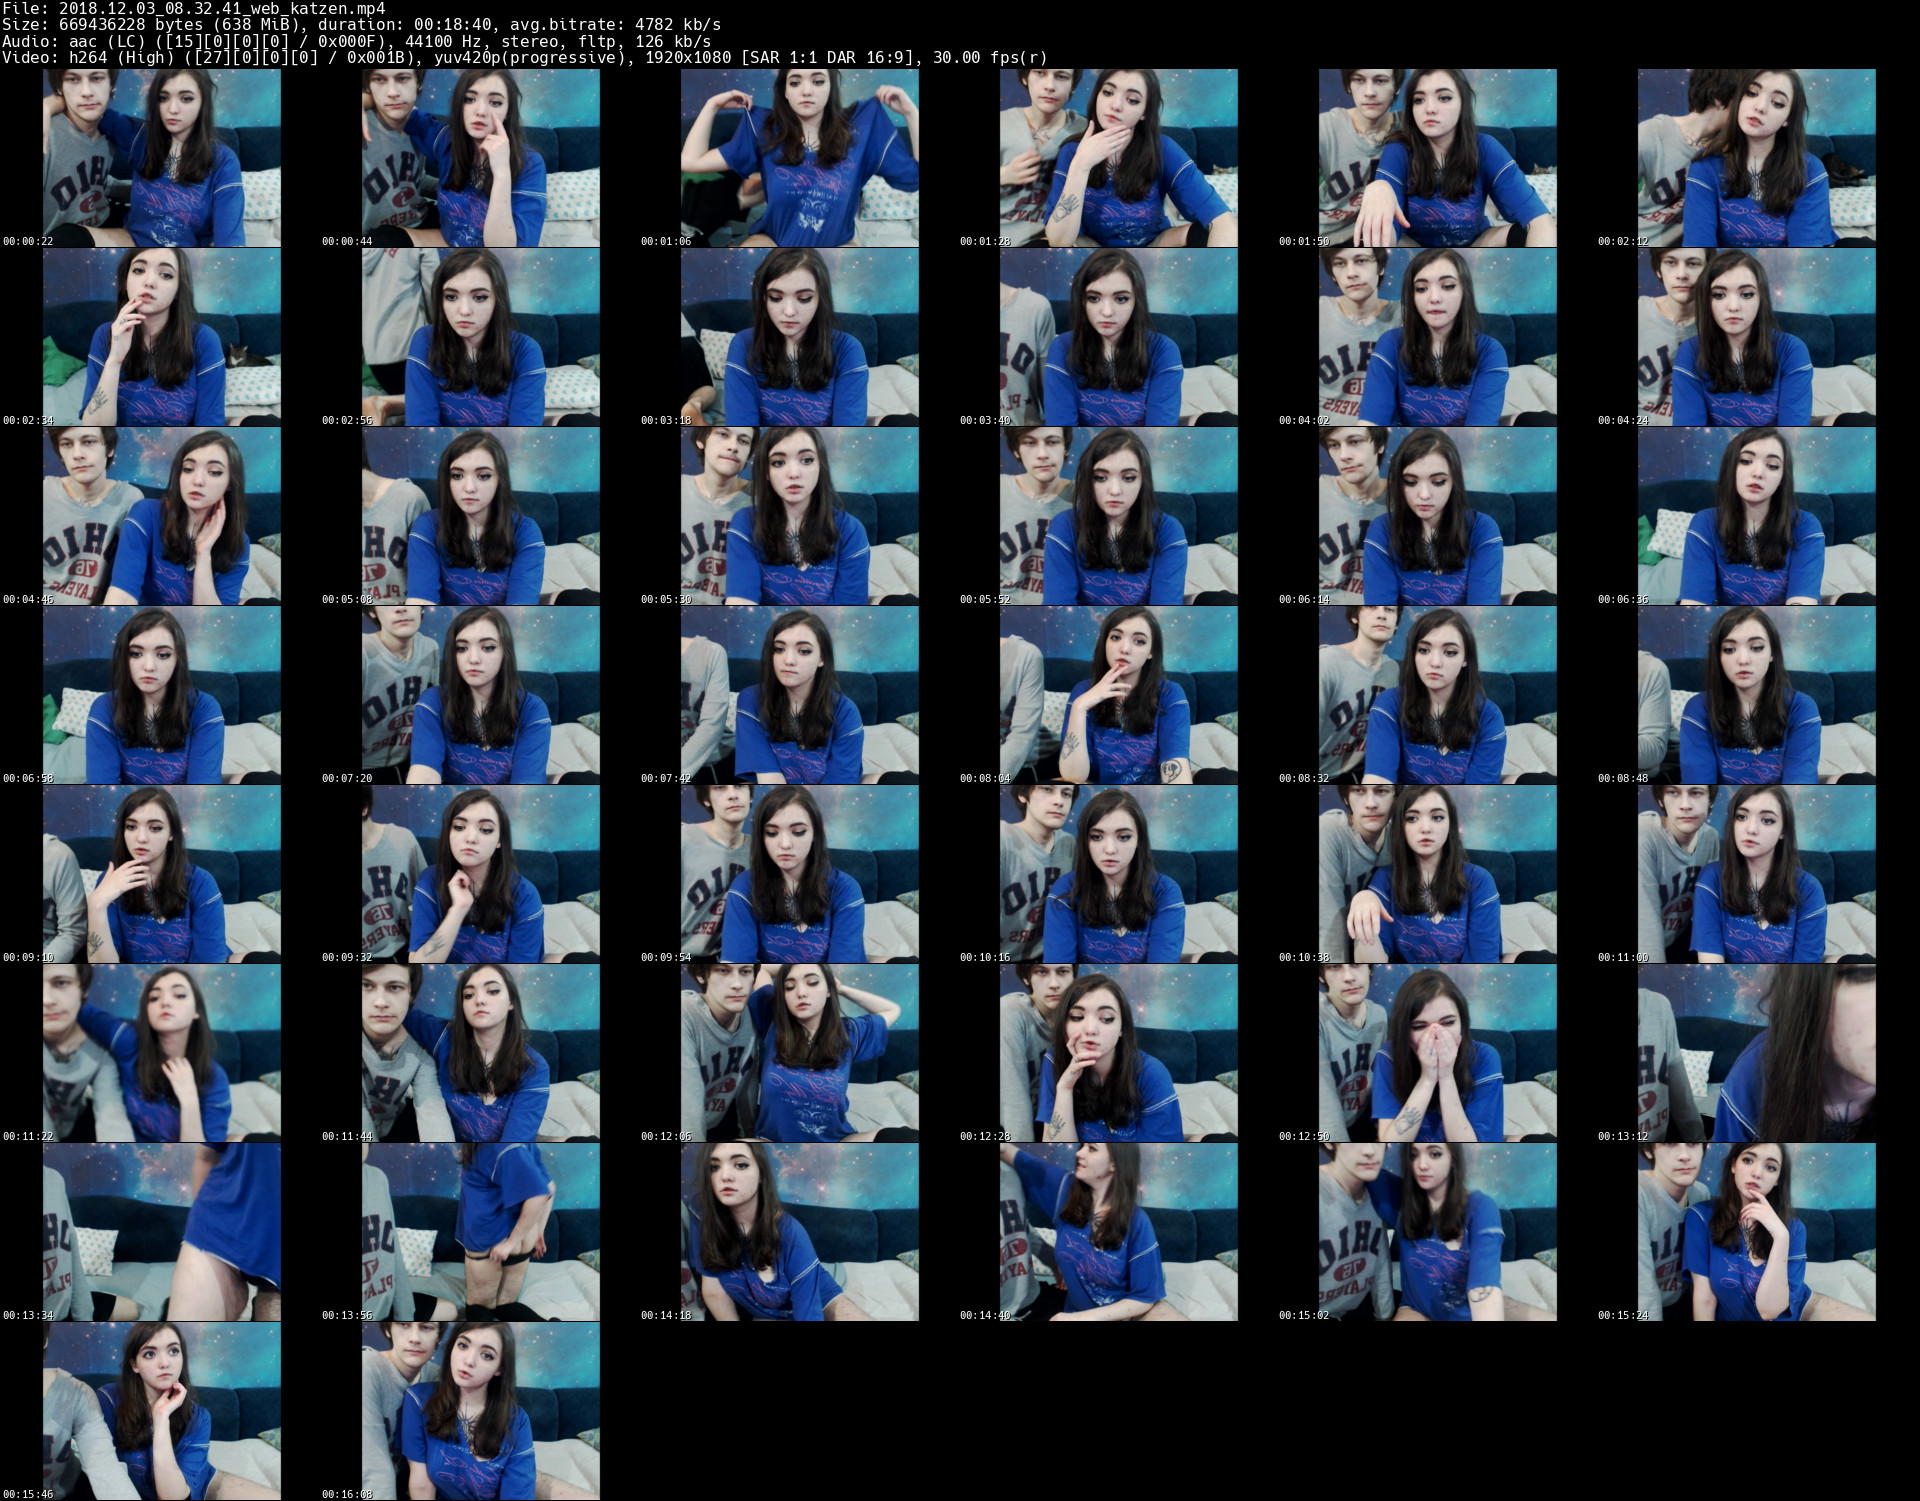
Task: Open the final frame at 00:16:08
Action: (x=481, y=1411)
